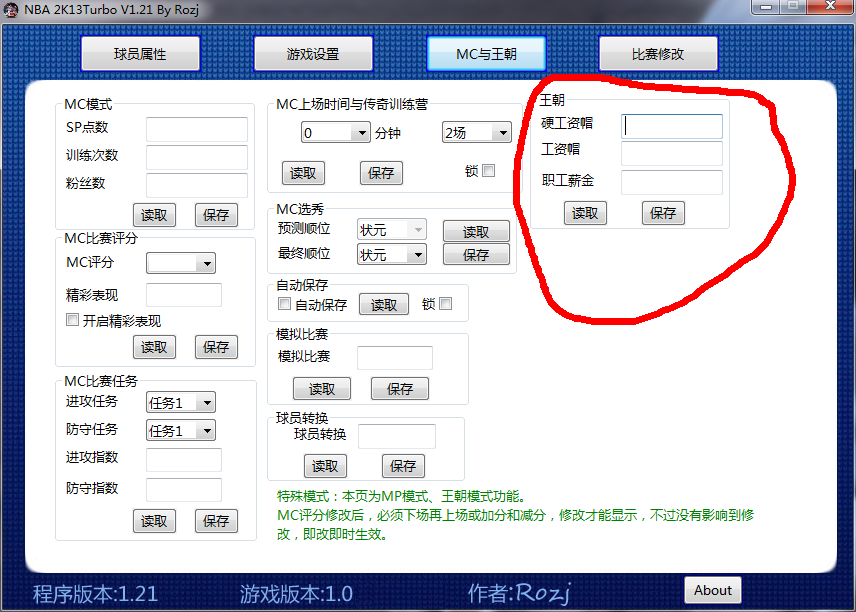Click the 精彩表现 input field
The width and height of the screenshot is (856, 612).
[183, 295]
